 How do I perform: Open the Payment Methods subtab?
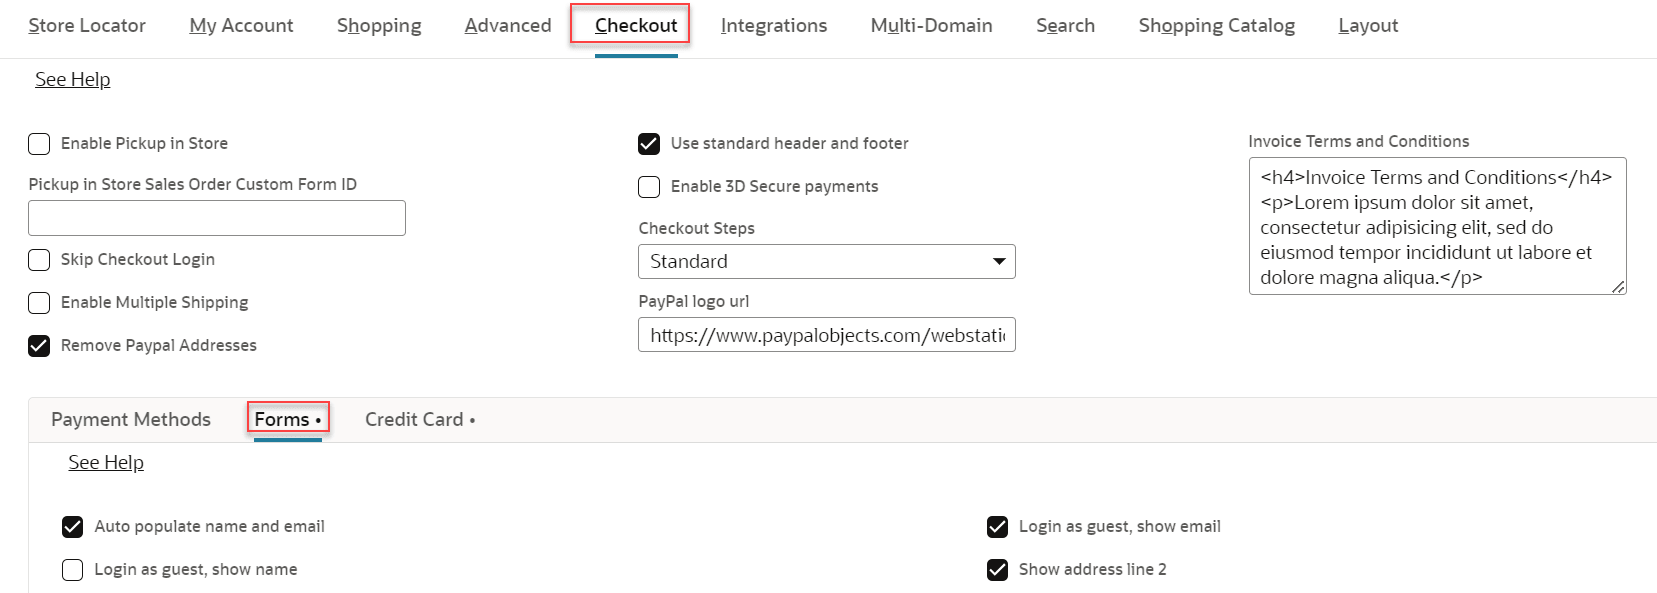tap(131, 420)
